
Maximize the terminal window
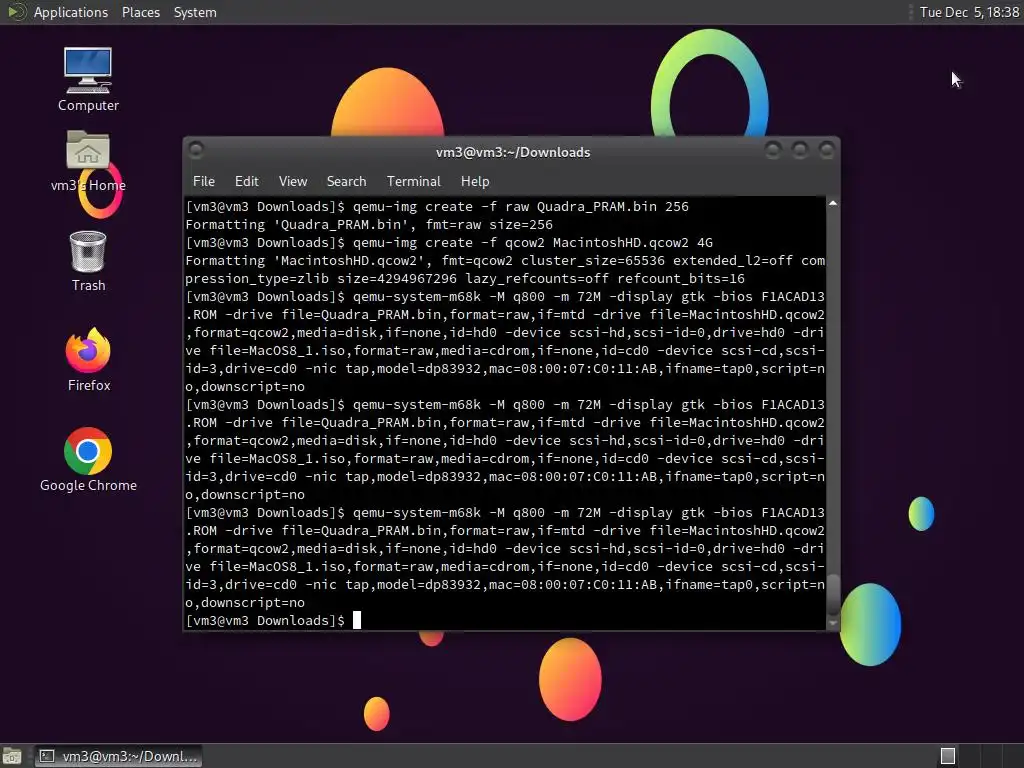[800, 151]
